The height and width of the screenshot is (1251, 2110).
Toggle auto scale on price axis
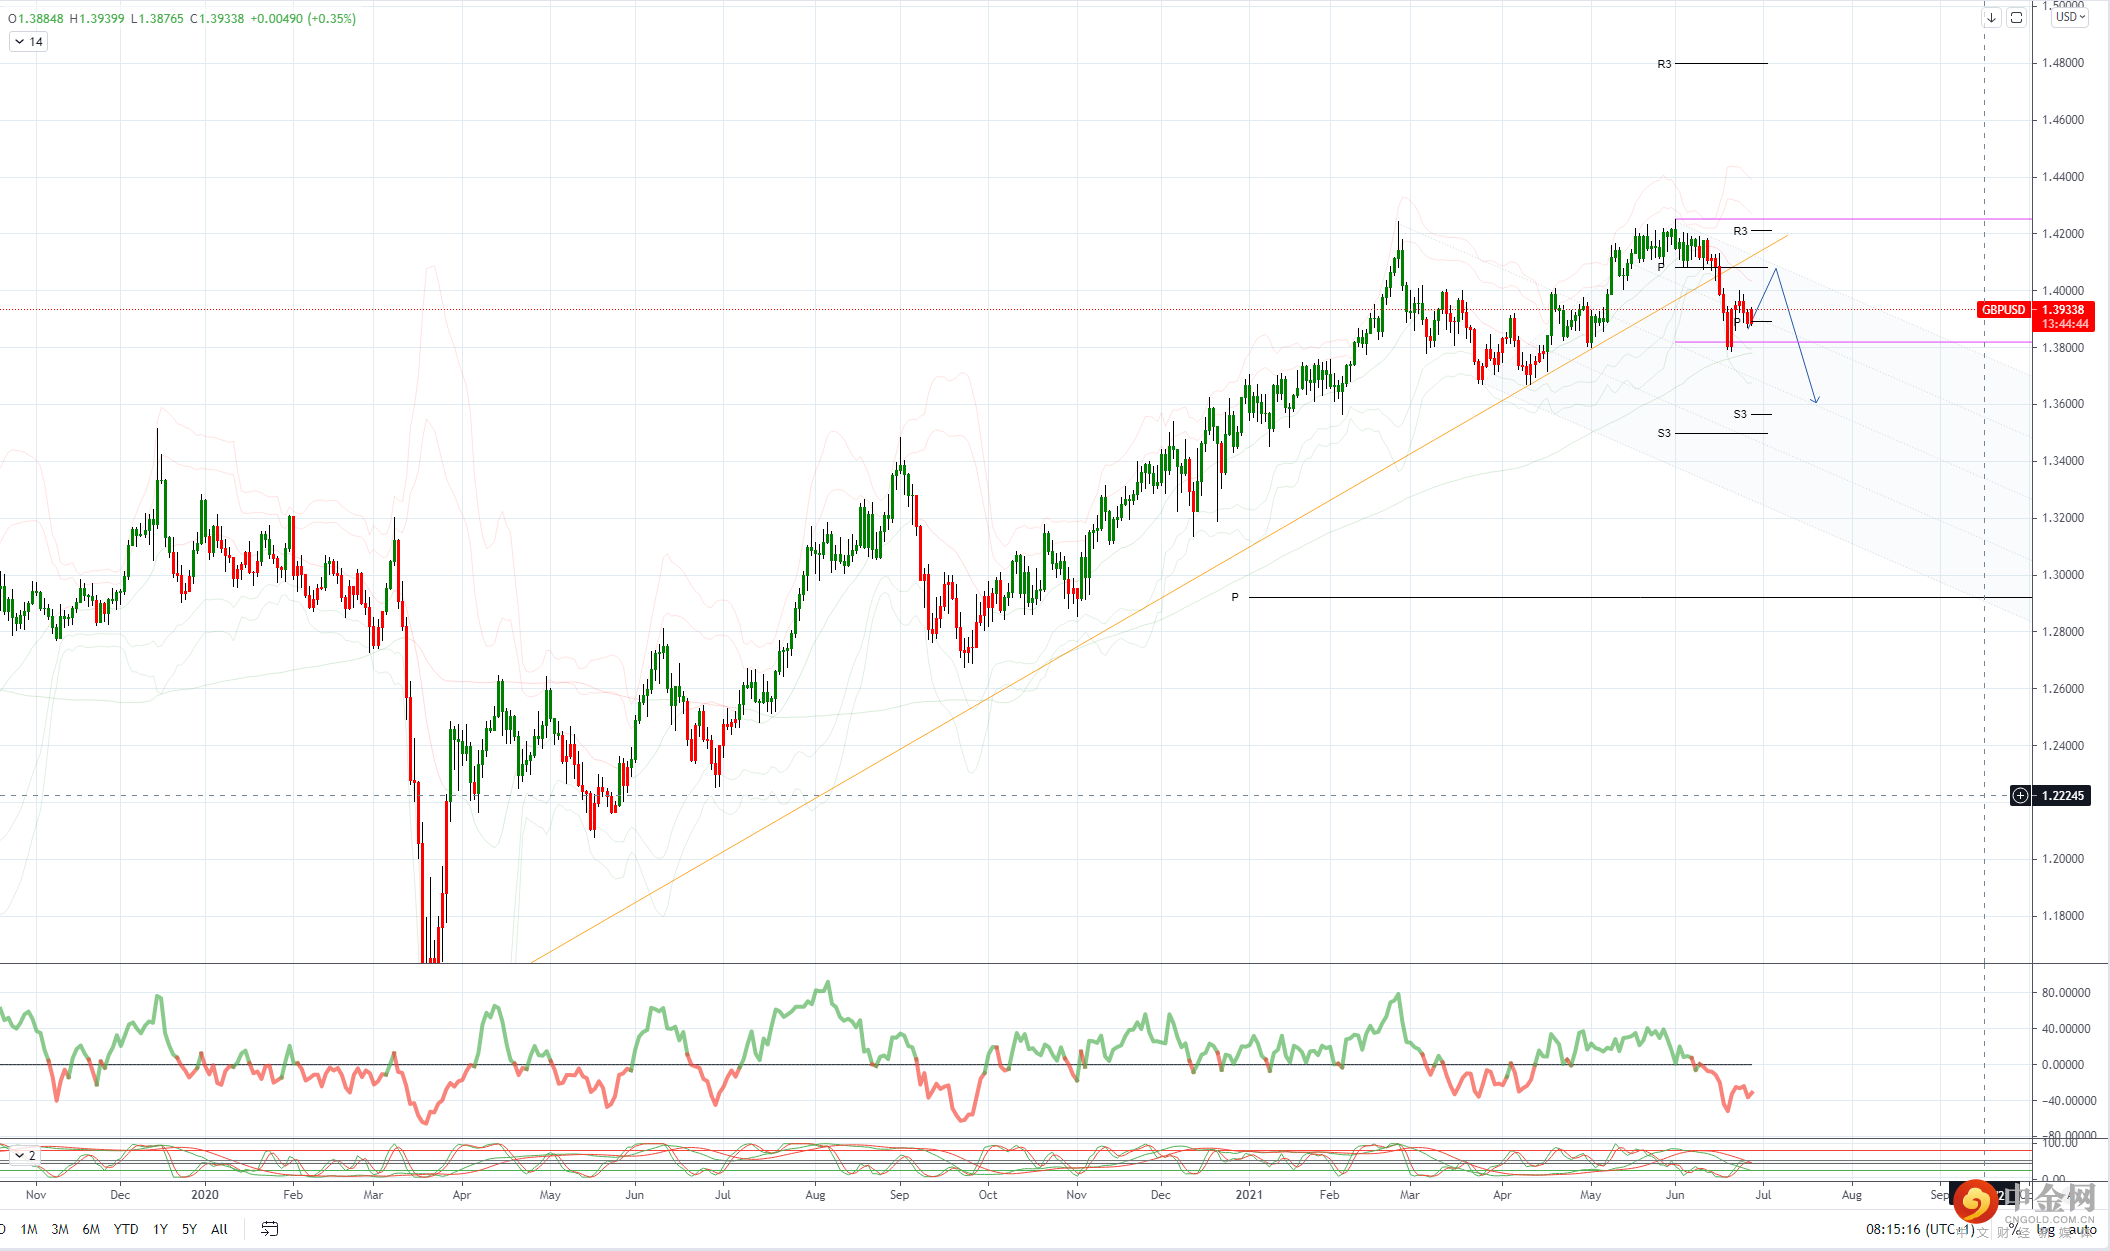2082,1230
